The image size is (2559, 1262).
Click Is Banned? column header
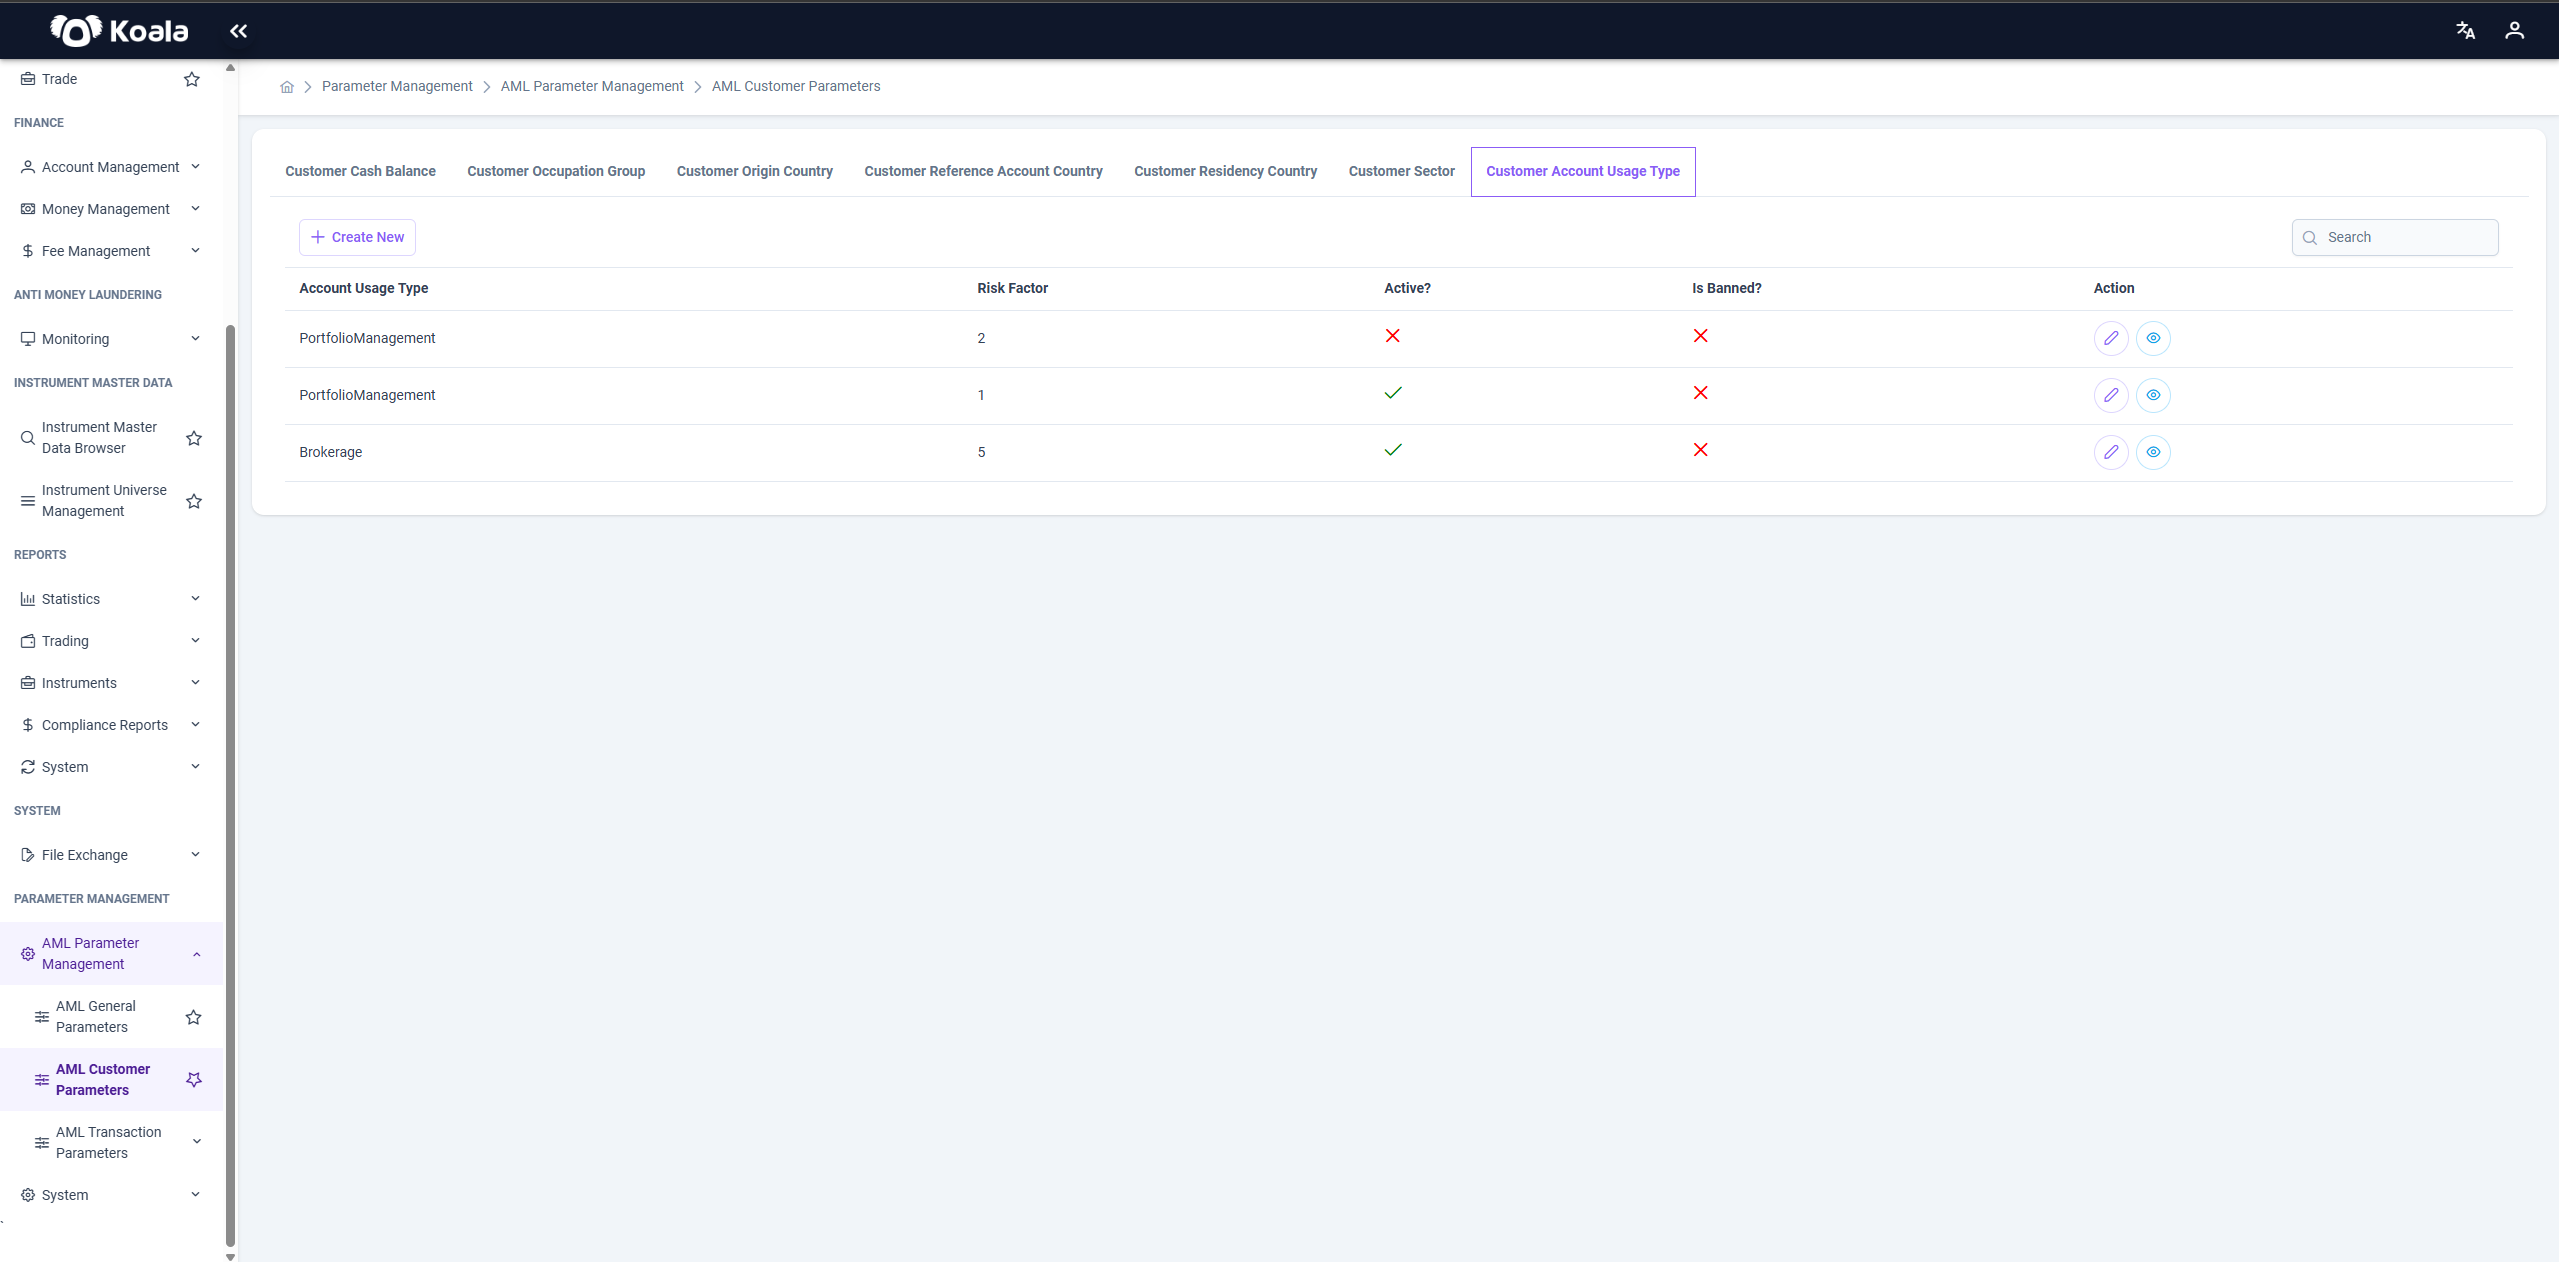[1726, 288]
